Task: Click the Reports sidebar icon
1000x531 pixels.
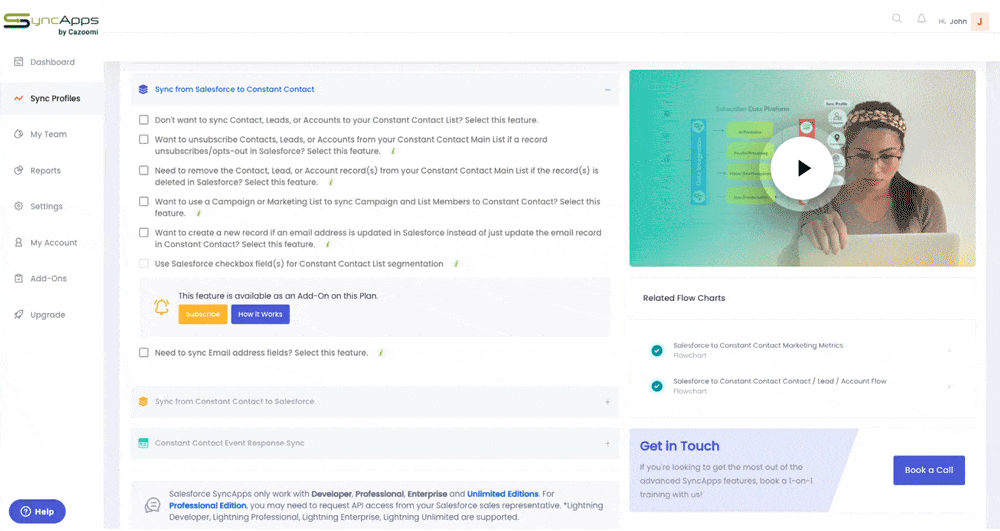Action: [18, 170]
